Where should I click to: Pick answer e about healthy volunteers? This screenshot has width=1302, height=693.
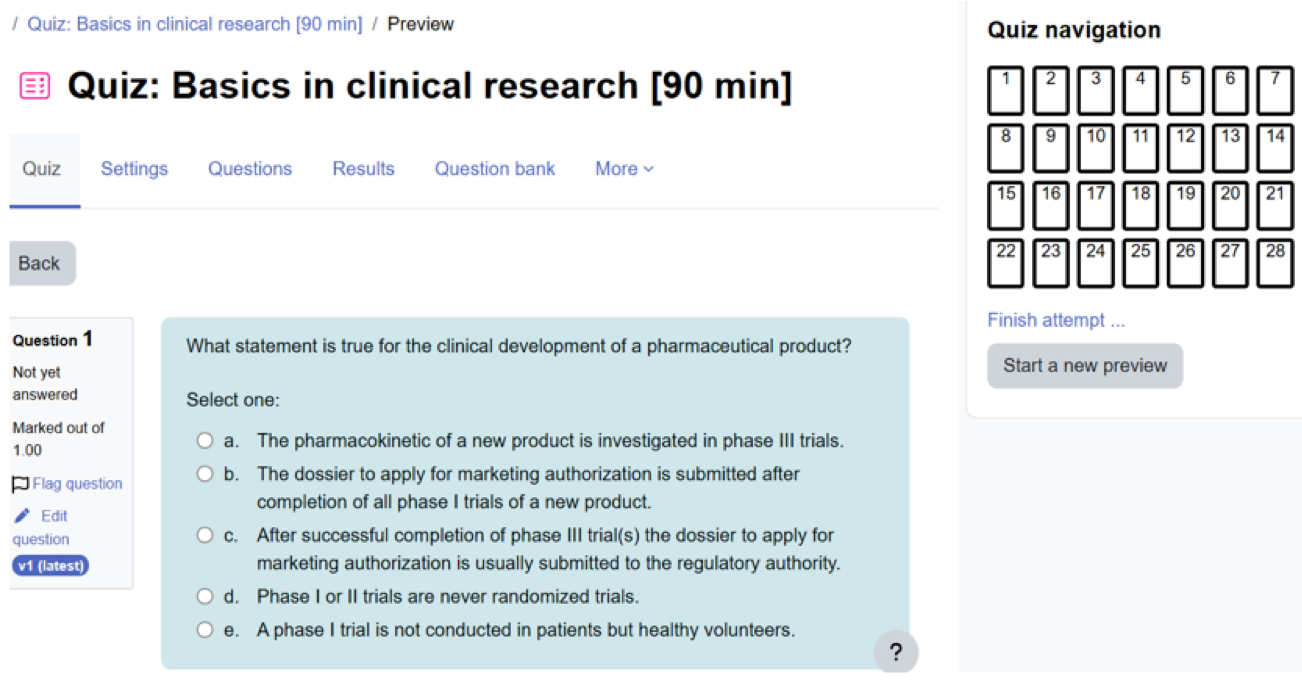[205, 630]
